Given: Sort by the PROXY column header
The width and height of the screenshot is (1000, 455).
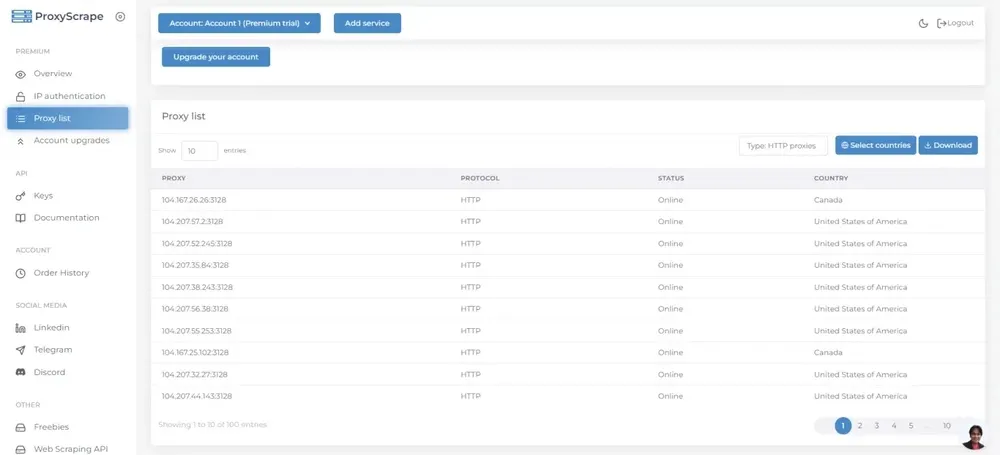Looking at the screenshot, I should pyautogui.click(x=173, y=179).
